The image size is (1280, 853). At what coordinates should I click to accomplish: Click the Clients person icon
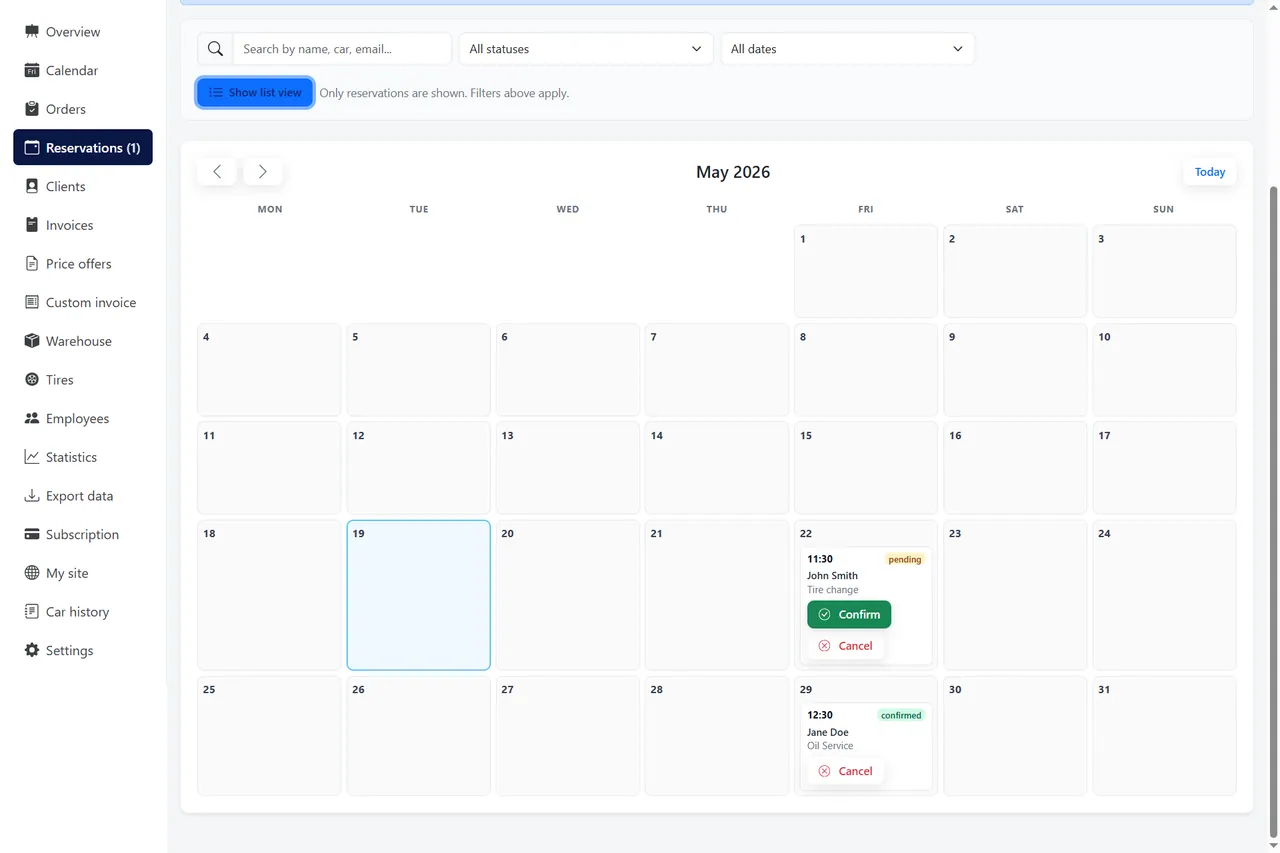32,186
